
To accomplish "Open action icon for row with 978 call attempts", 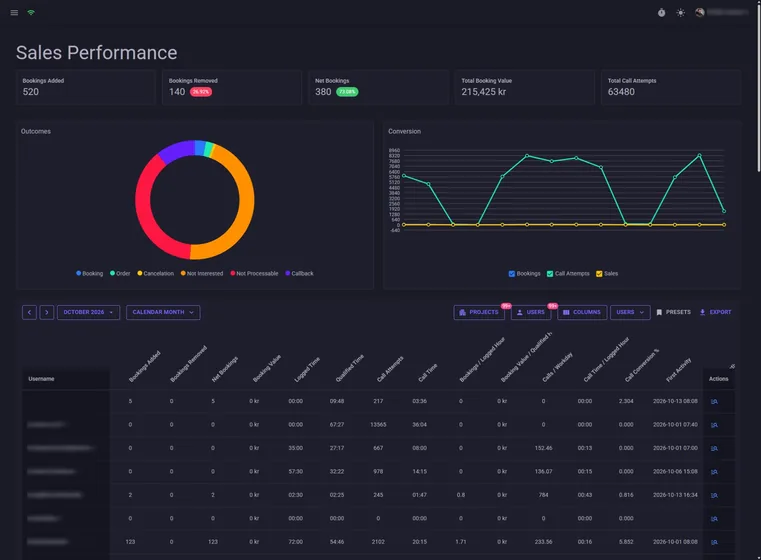I will [714, 471].
